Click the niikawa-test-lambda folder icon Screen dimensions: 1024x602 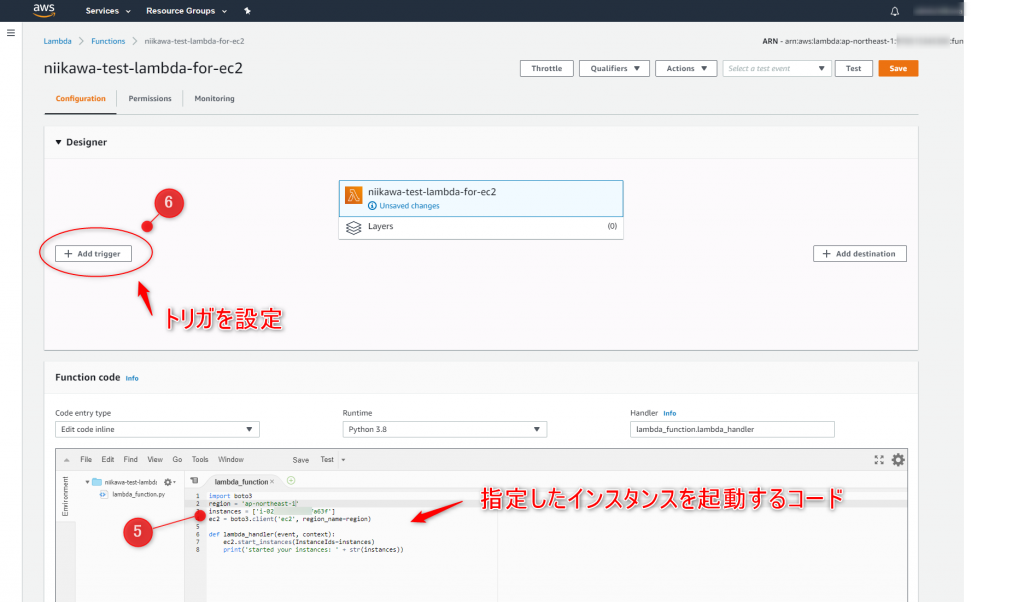pyautogui.click(x=97, y=482)
